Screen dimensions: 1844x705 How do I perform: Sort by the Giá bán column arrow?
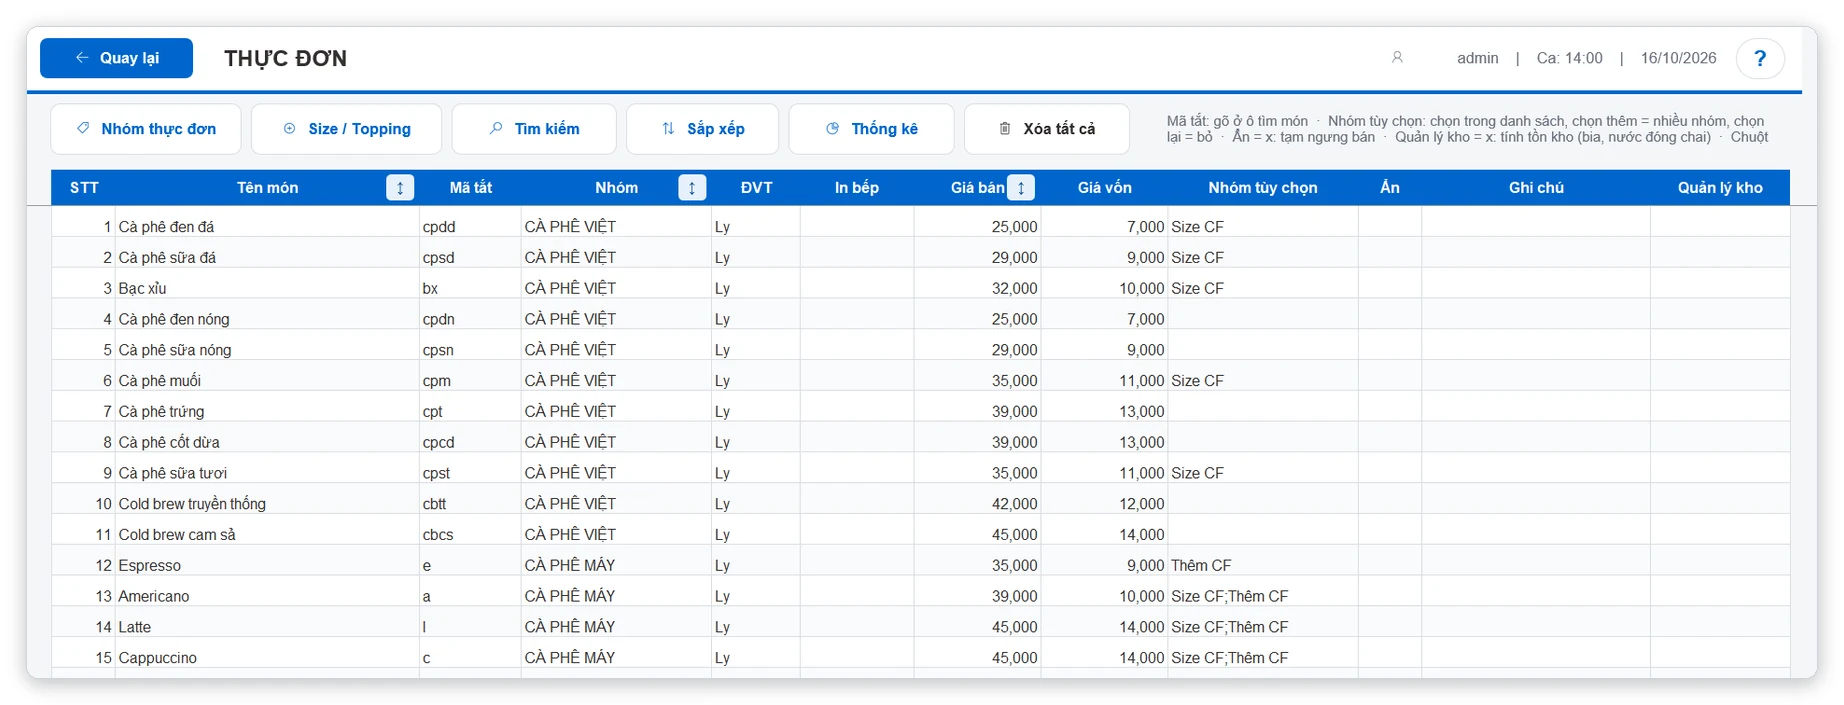[1021, 188]
